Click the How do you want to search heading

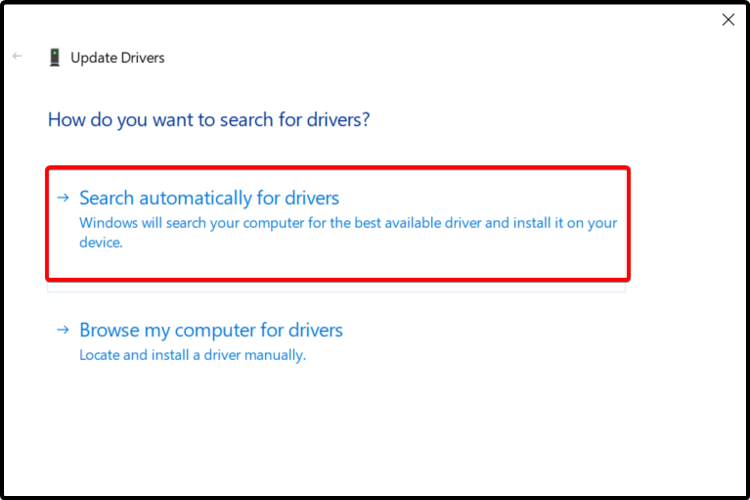[209, 120]
